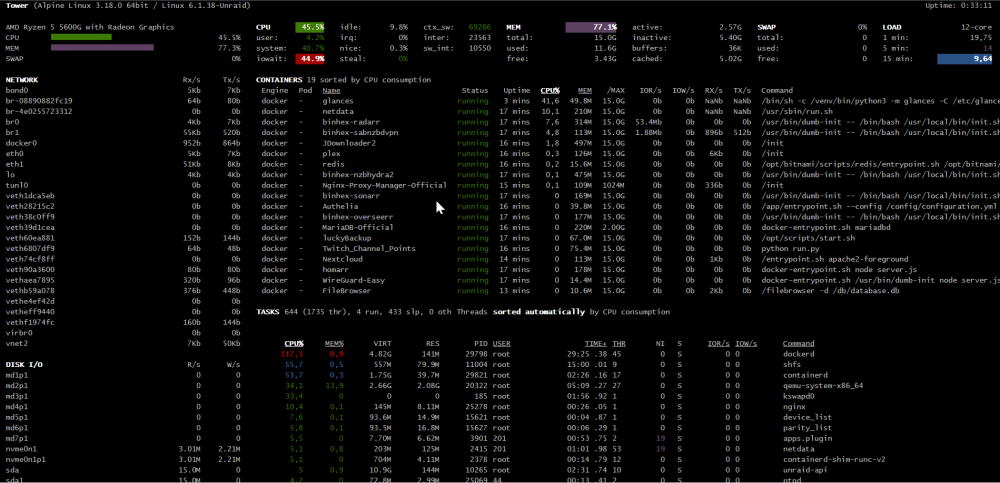Click the dockerd process command
Viewport: 1000px width, 483px height.
click(x=798, y=353)
